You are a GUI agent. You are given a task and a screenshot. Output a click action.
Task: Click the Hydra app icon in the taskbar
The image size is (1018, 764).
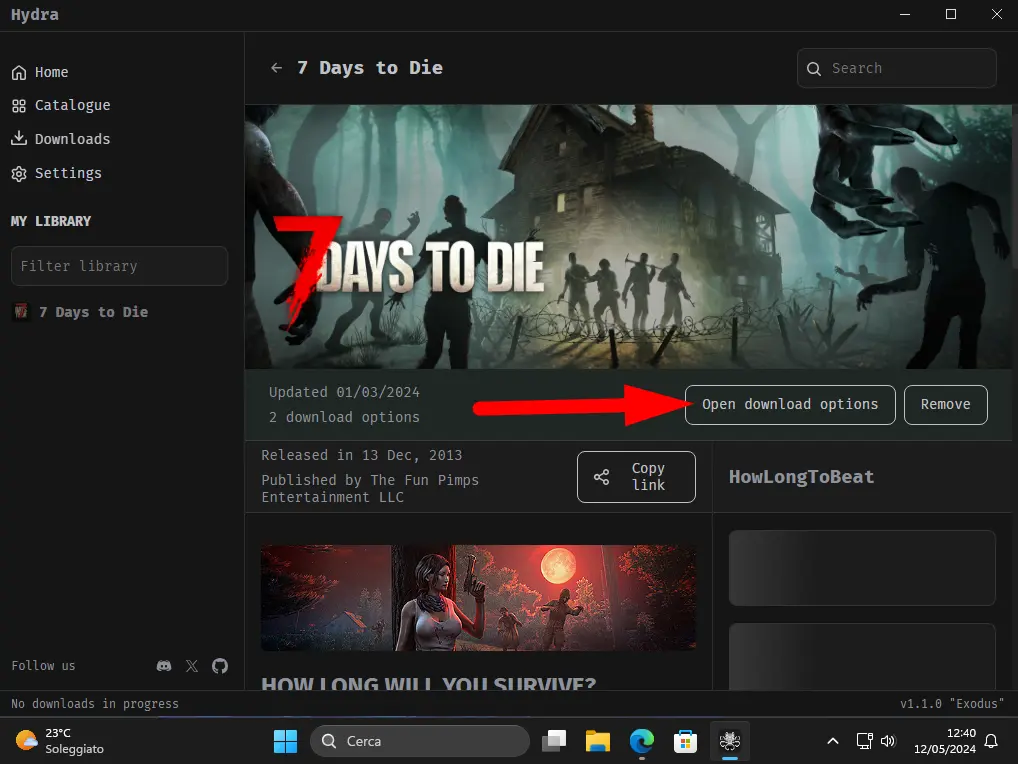(730, 741)
